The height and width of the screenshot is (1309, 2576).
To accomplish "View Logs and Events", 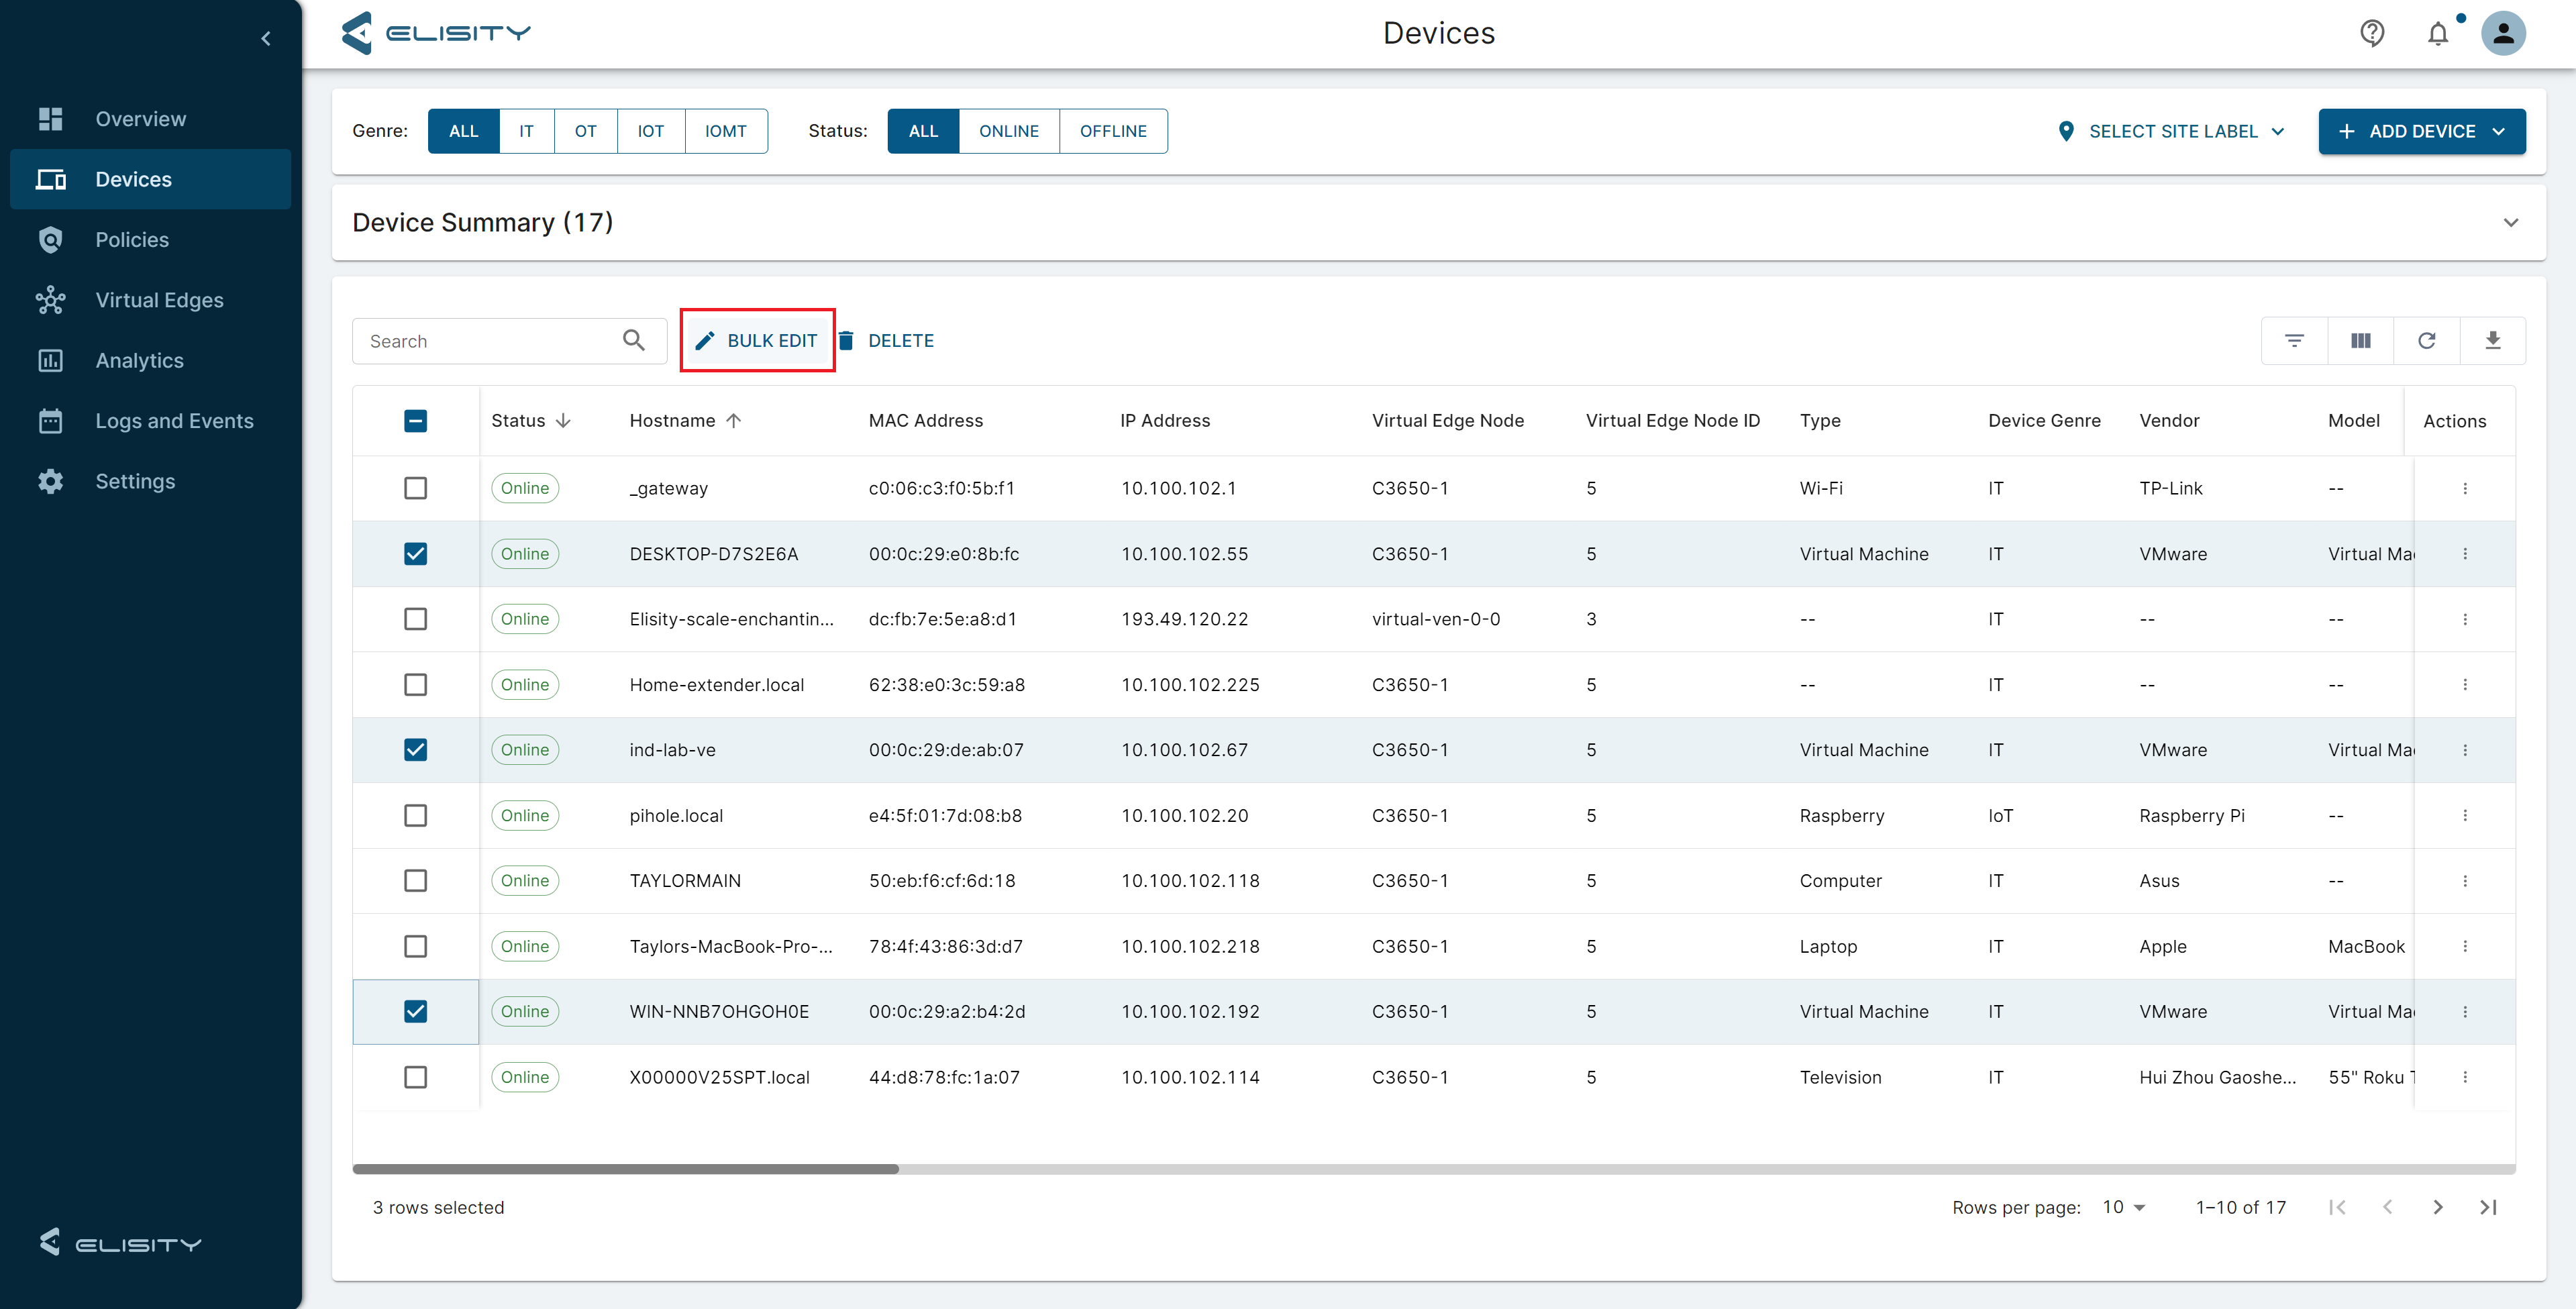I will point(174,421).
